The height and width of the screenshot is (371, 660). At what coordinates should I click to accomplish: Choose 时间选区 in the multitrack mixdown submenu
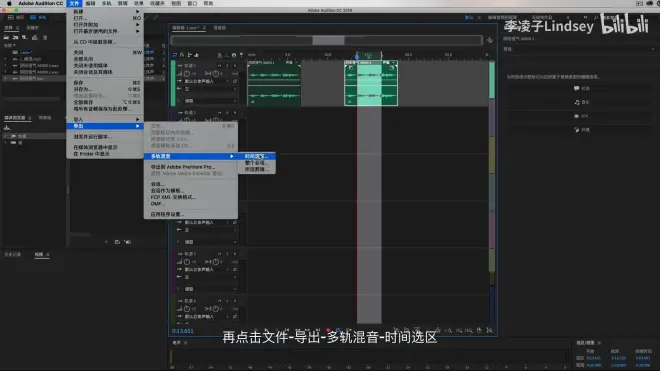257,156
